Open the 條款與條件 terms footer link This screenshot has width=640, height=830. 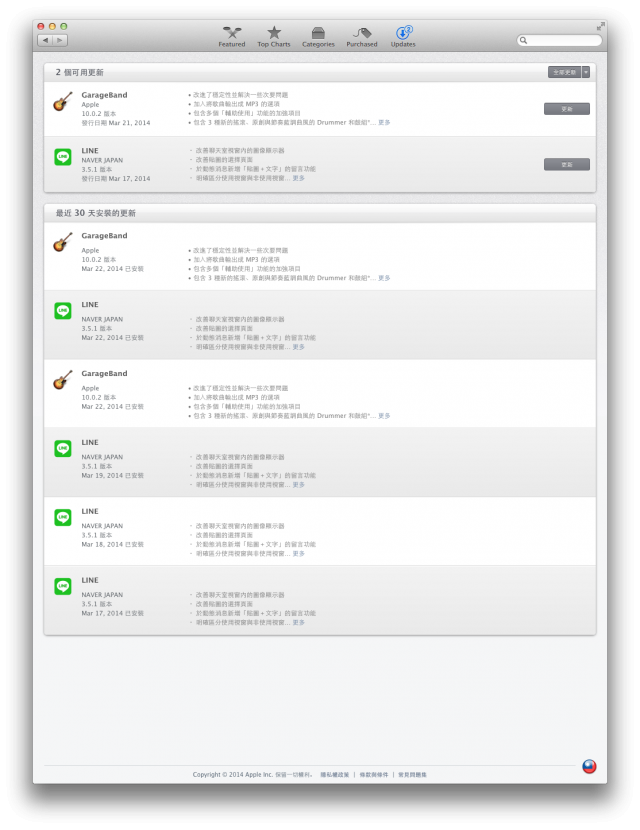click(374, 774)
